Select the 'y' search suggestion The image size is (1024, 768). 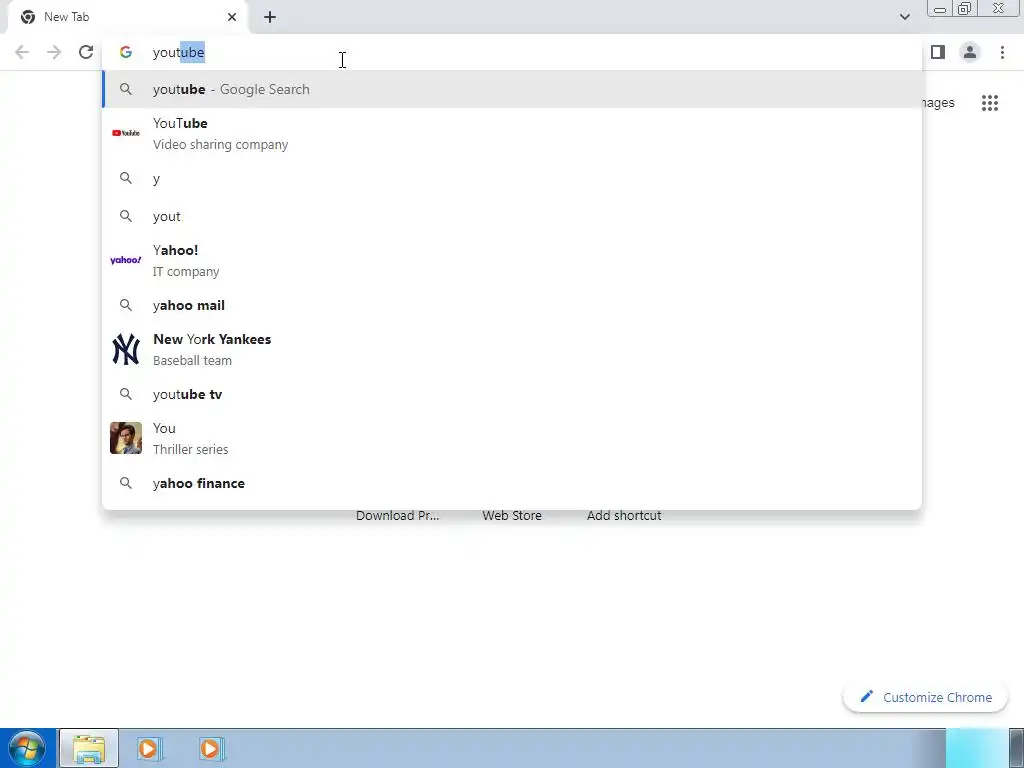point(512,178)
